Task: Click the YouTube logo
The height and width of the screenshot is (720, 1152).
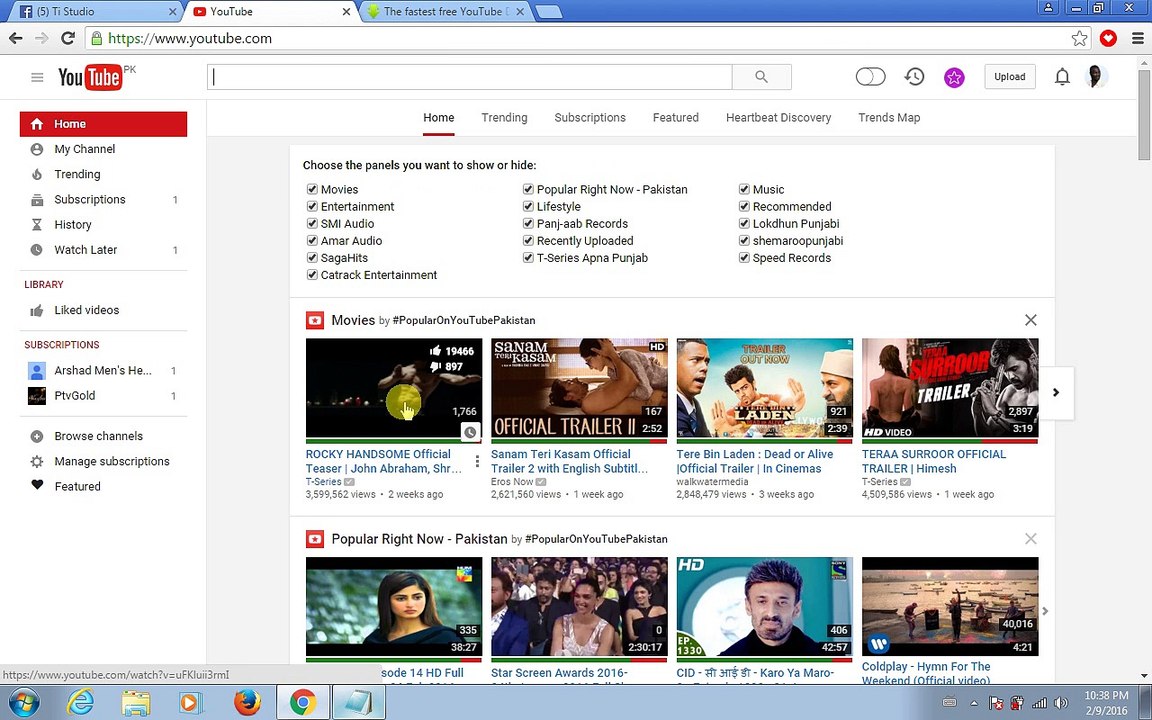Action: coord(90,77)
